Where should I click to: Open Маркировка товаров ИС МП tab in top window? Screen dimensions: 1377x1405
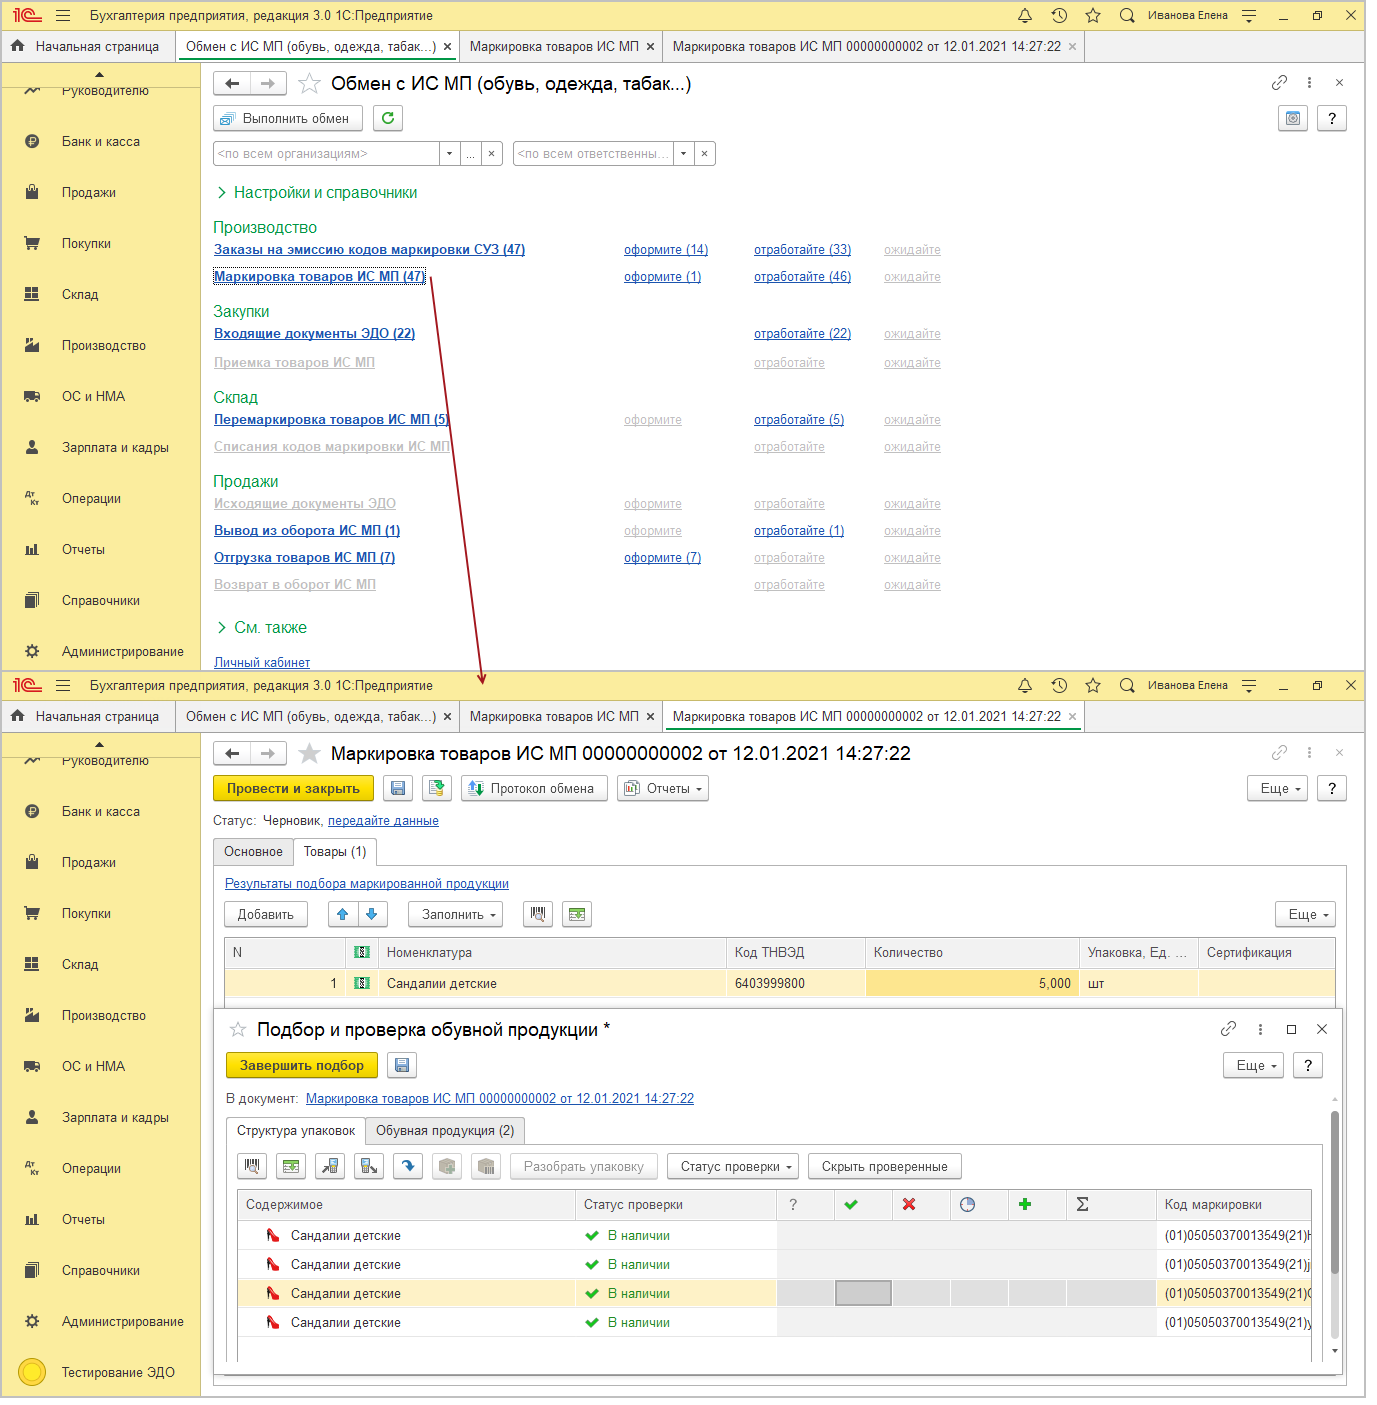coord(554,46)
